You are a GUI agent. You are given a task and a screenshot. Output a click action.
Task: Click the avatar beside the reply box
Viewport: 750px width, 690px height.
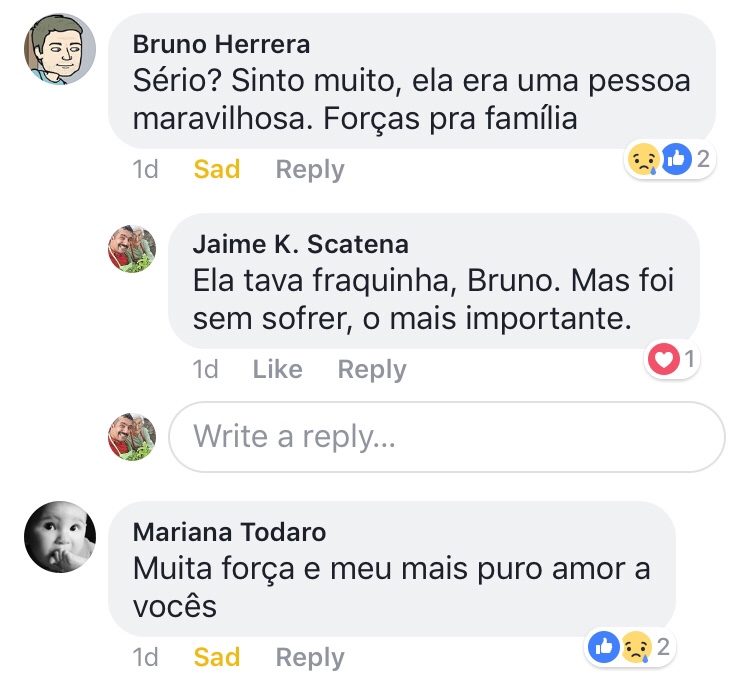click(x=132, y=437)
